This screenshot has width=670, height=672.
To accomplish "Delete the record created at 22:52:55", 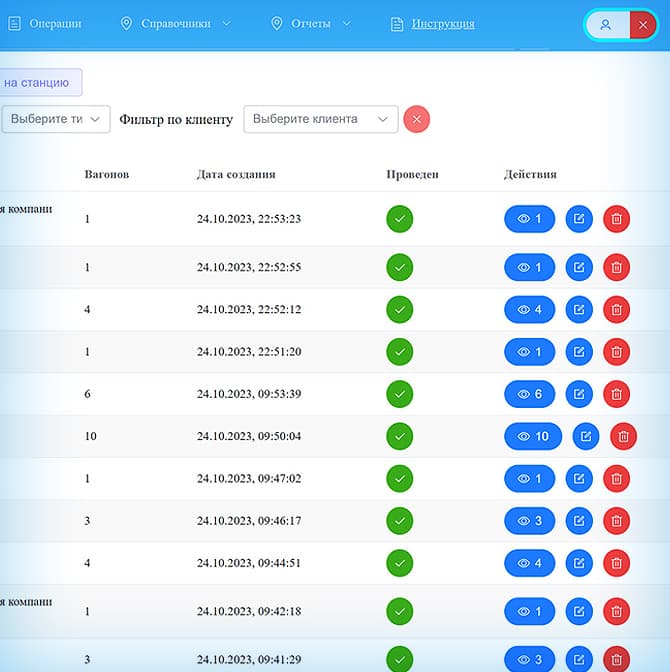I will coord(616,268).
